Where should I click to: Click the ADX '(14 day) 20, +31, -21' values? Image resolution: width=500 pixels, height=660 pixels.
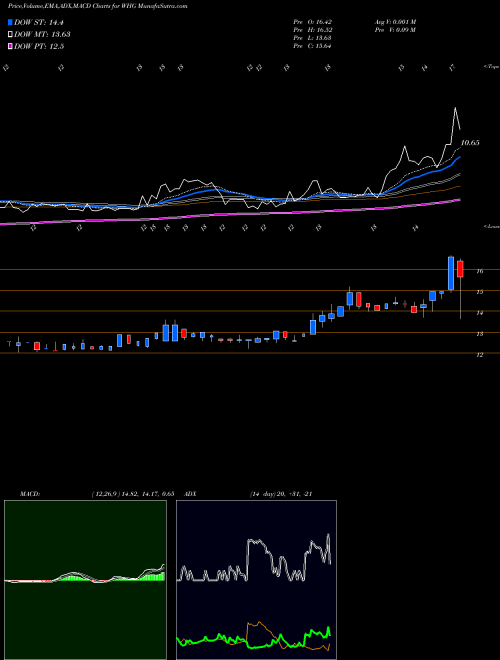point(280,494)
